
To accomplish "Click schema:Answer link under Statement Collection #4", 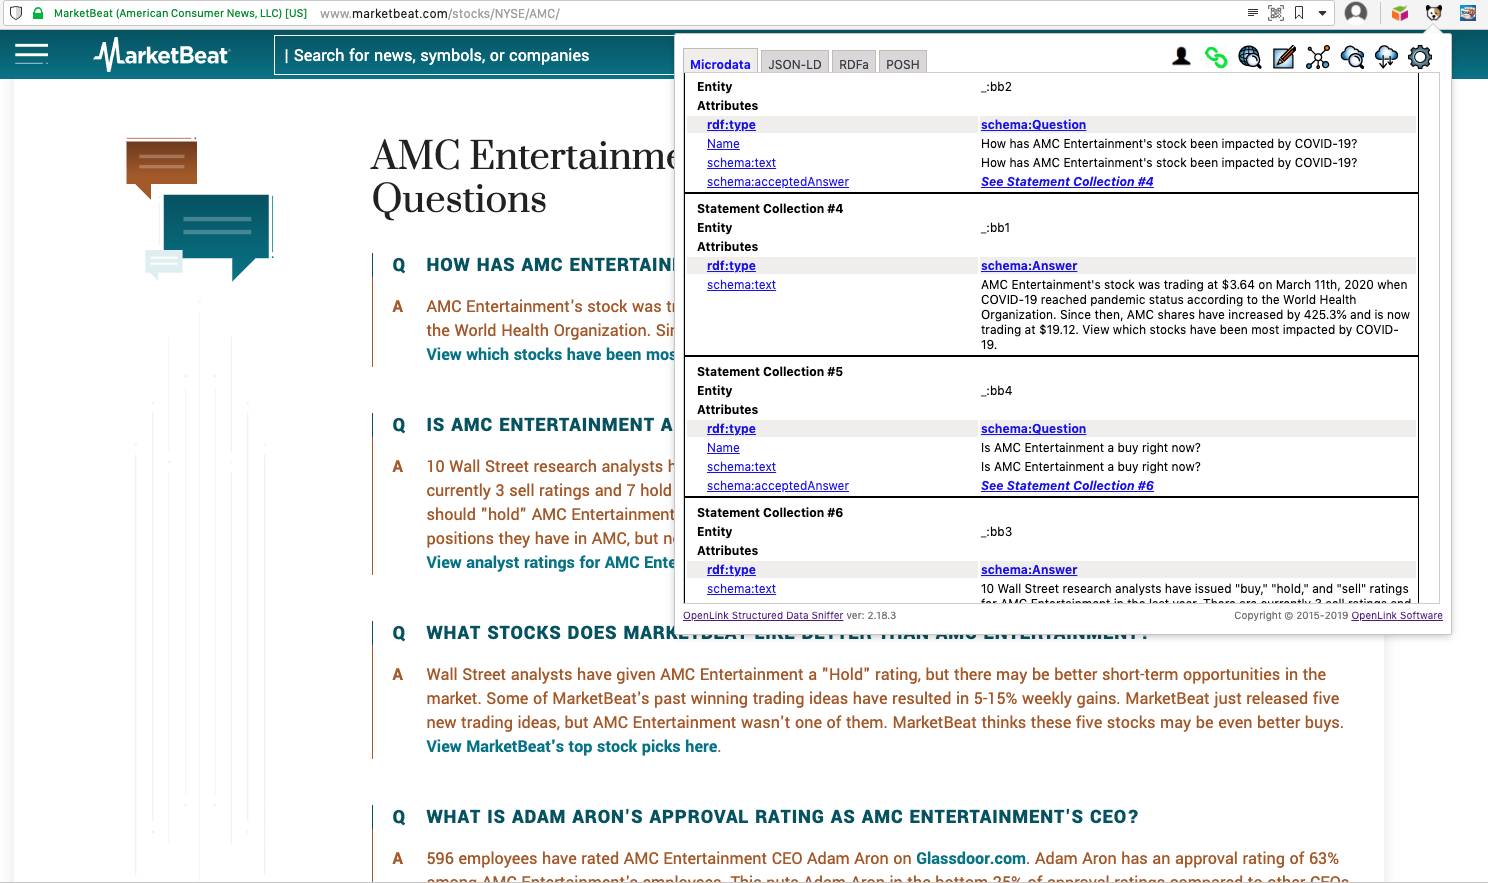I will tap(1029, 266).
